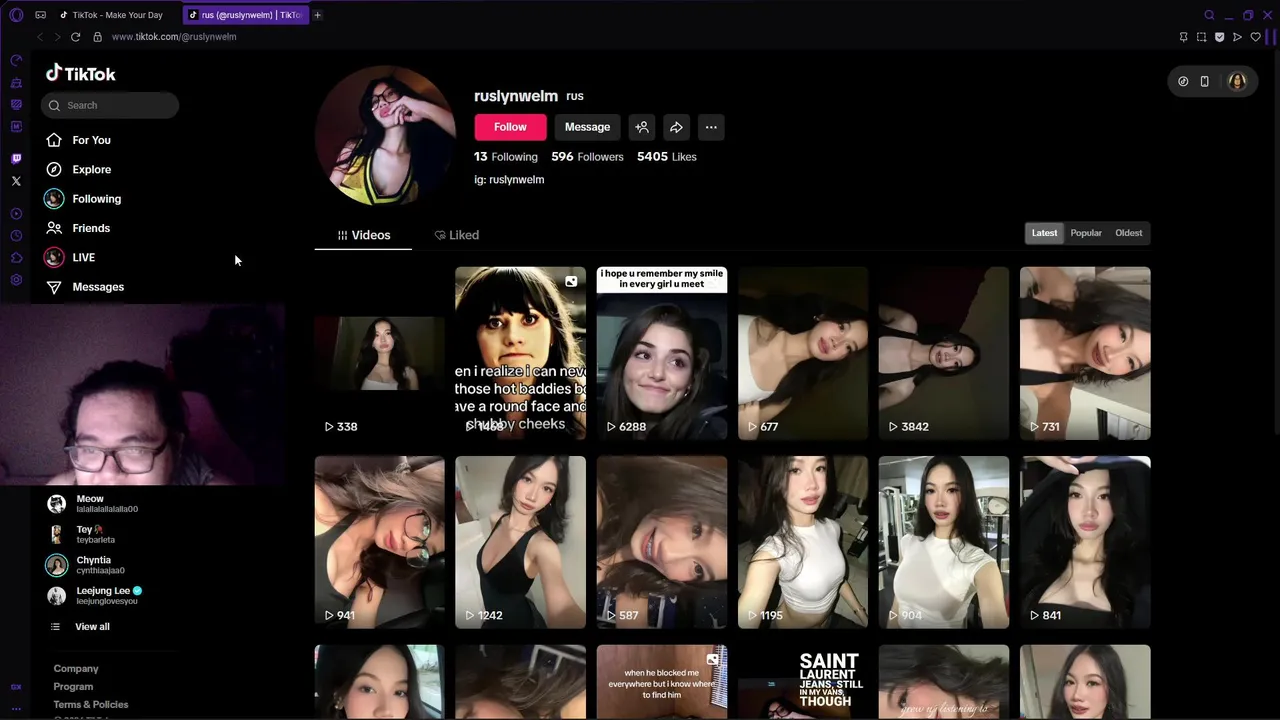
Task: Open the ad blocker shield icon
Action: click(x=1220, y=37)
